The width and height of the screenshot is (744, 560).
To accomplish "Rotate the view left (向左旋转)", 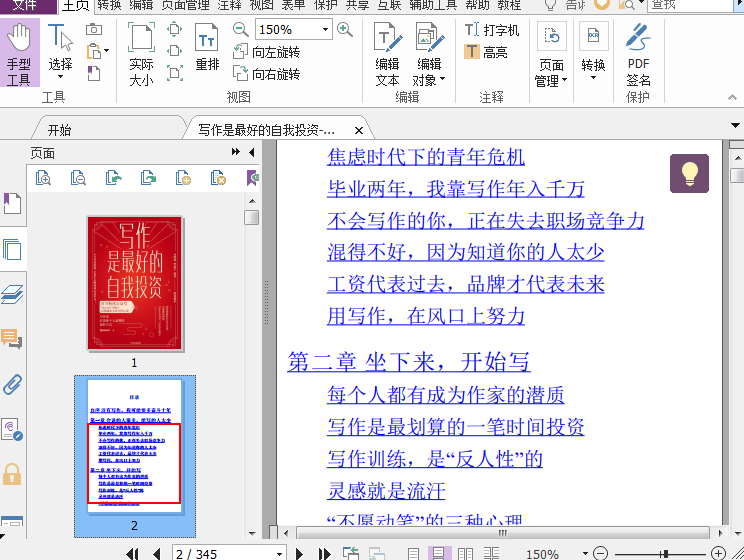I will pyautogui.click(x=267, y=52).
